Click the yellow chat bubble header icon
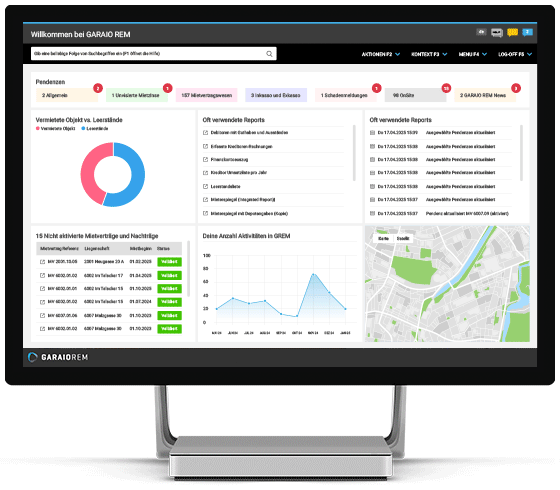The width and height of the screenshot is (560, 490). 512,32
